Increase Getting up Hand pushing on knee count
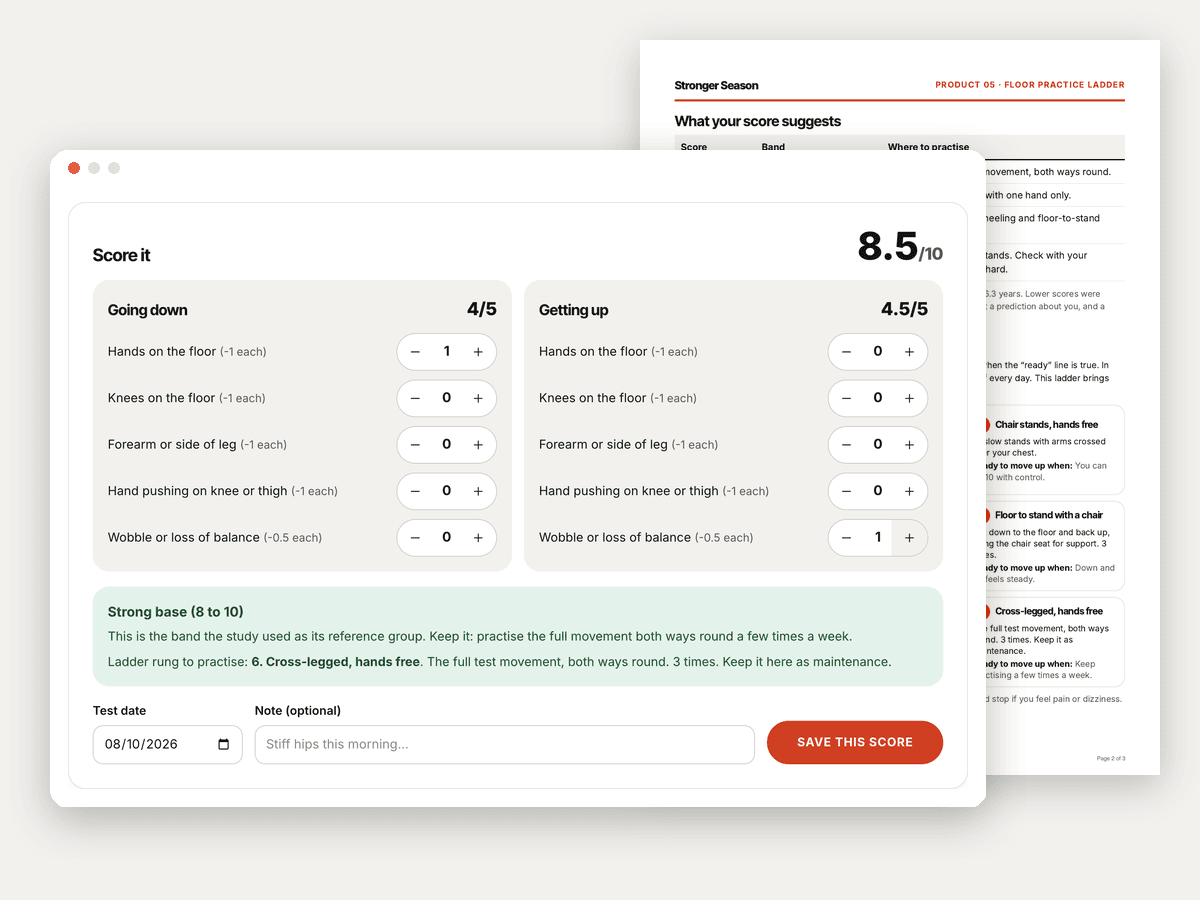1200x900 pixels. click(909, 491)
